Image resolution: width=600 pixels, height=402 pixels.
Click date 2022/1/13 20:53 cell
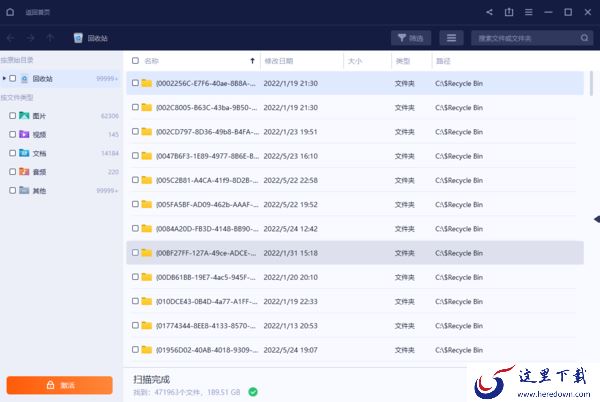(290, 326)
